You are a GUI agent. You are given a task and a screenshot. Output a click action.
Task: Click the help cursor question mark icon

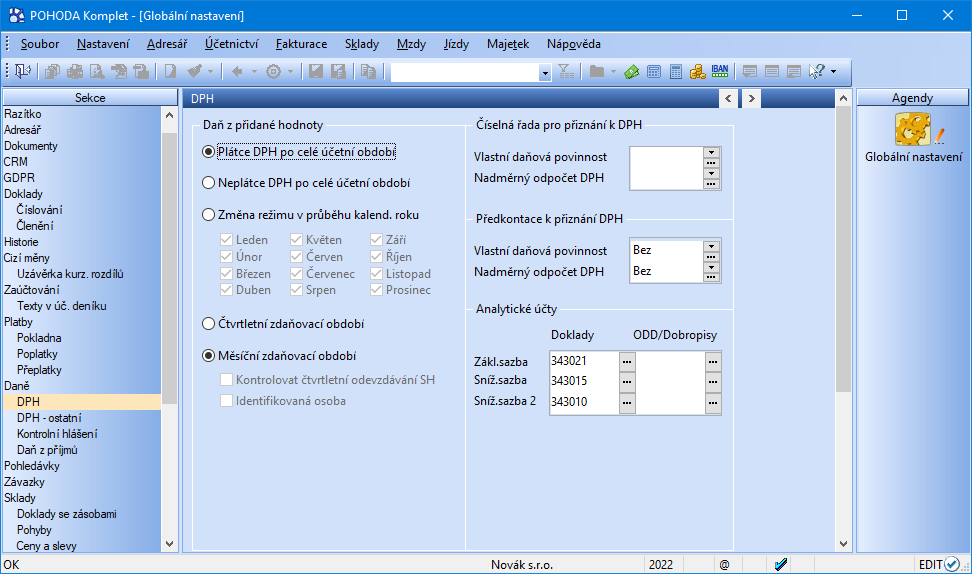tap(816, 71)
